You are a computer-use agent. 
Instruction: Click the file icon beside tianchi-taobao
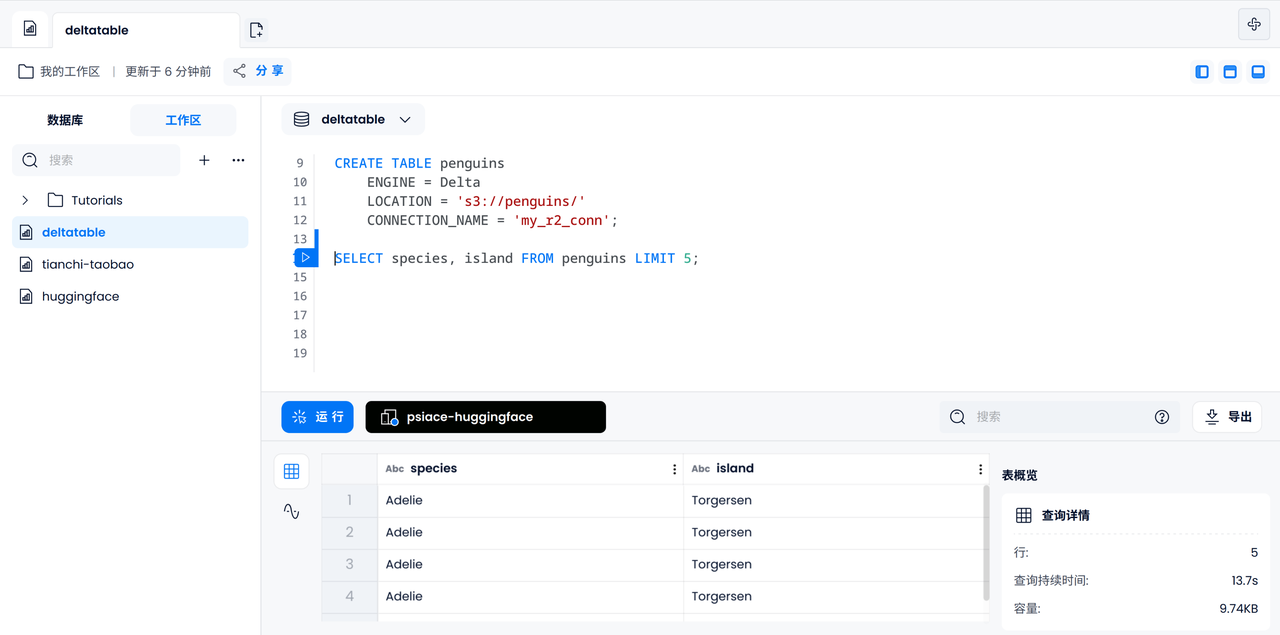coord(26,264)
